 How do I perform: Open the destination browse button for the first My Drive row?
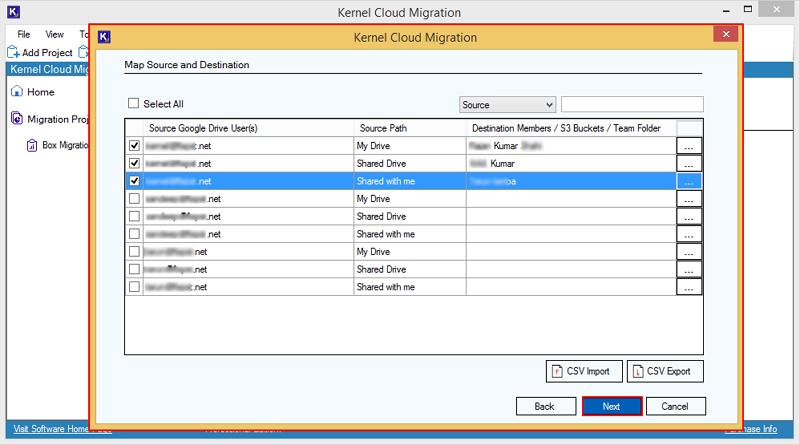pos(689,146)
